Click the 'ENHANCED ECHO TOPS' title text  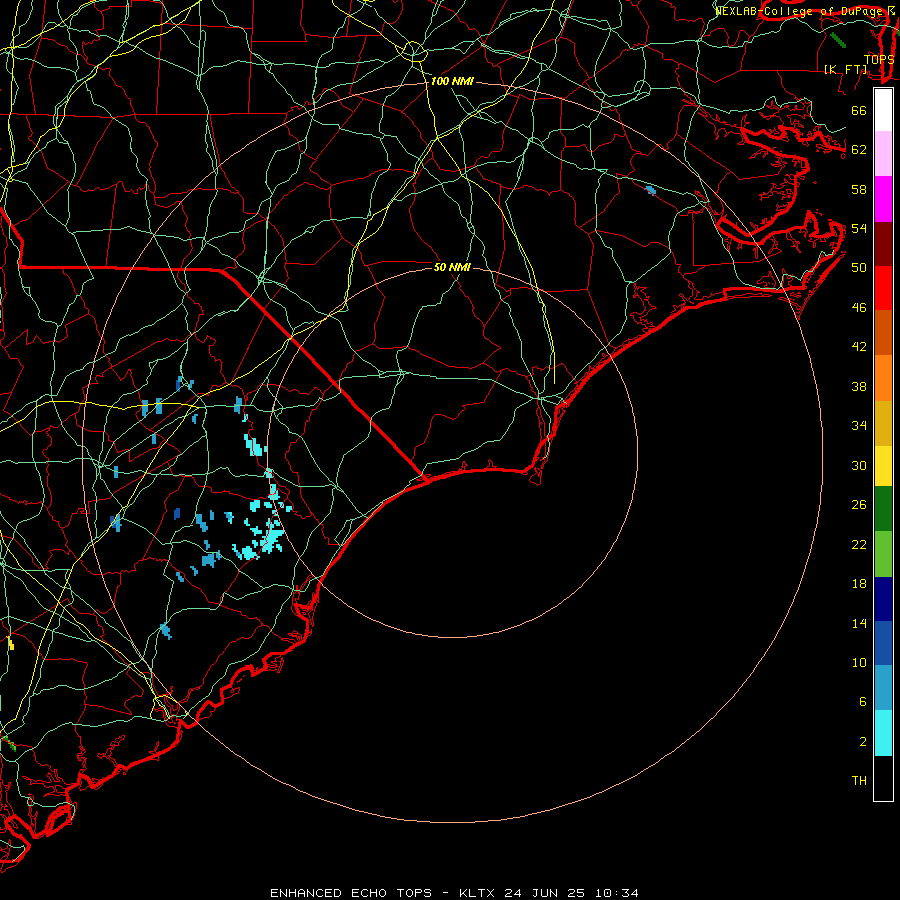(x=351, y=893)
